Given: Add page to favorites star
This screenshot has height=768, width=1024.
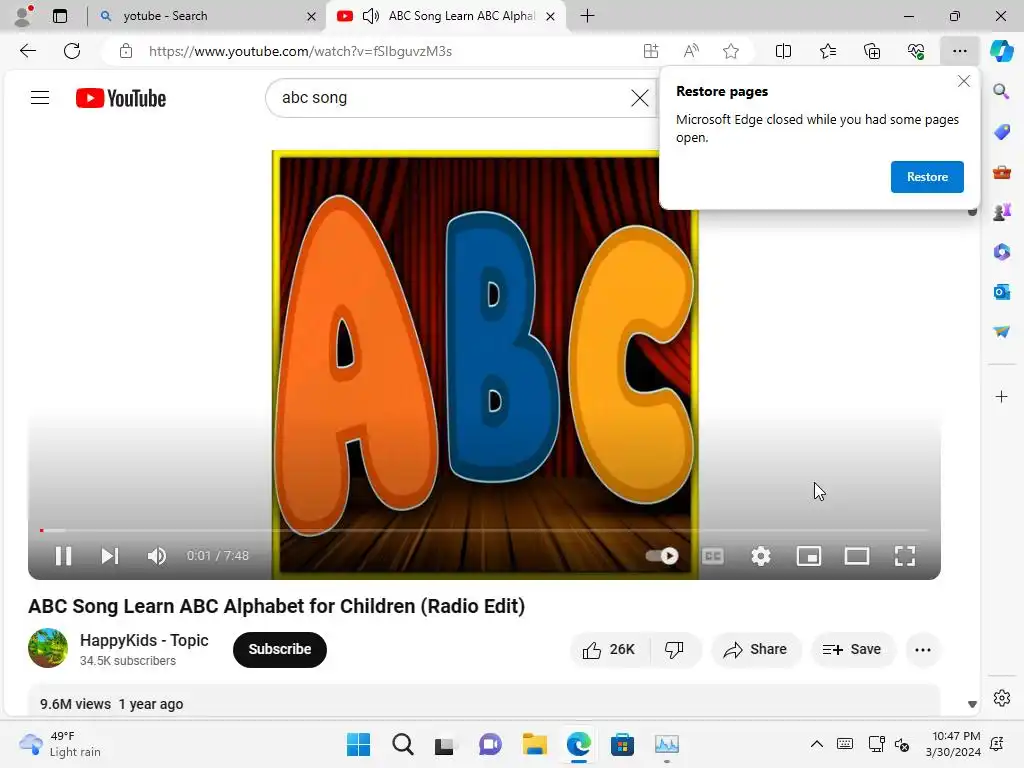Looking at the screenshot, I should [x=731, y=51].
